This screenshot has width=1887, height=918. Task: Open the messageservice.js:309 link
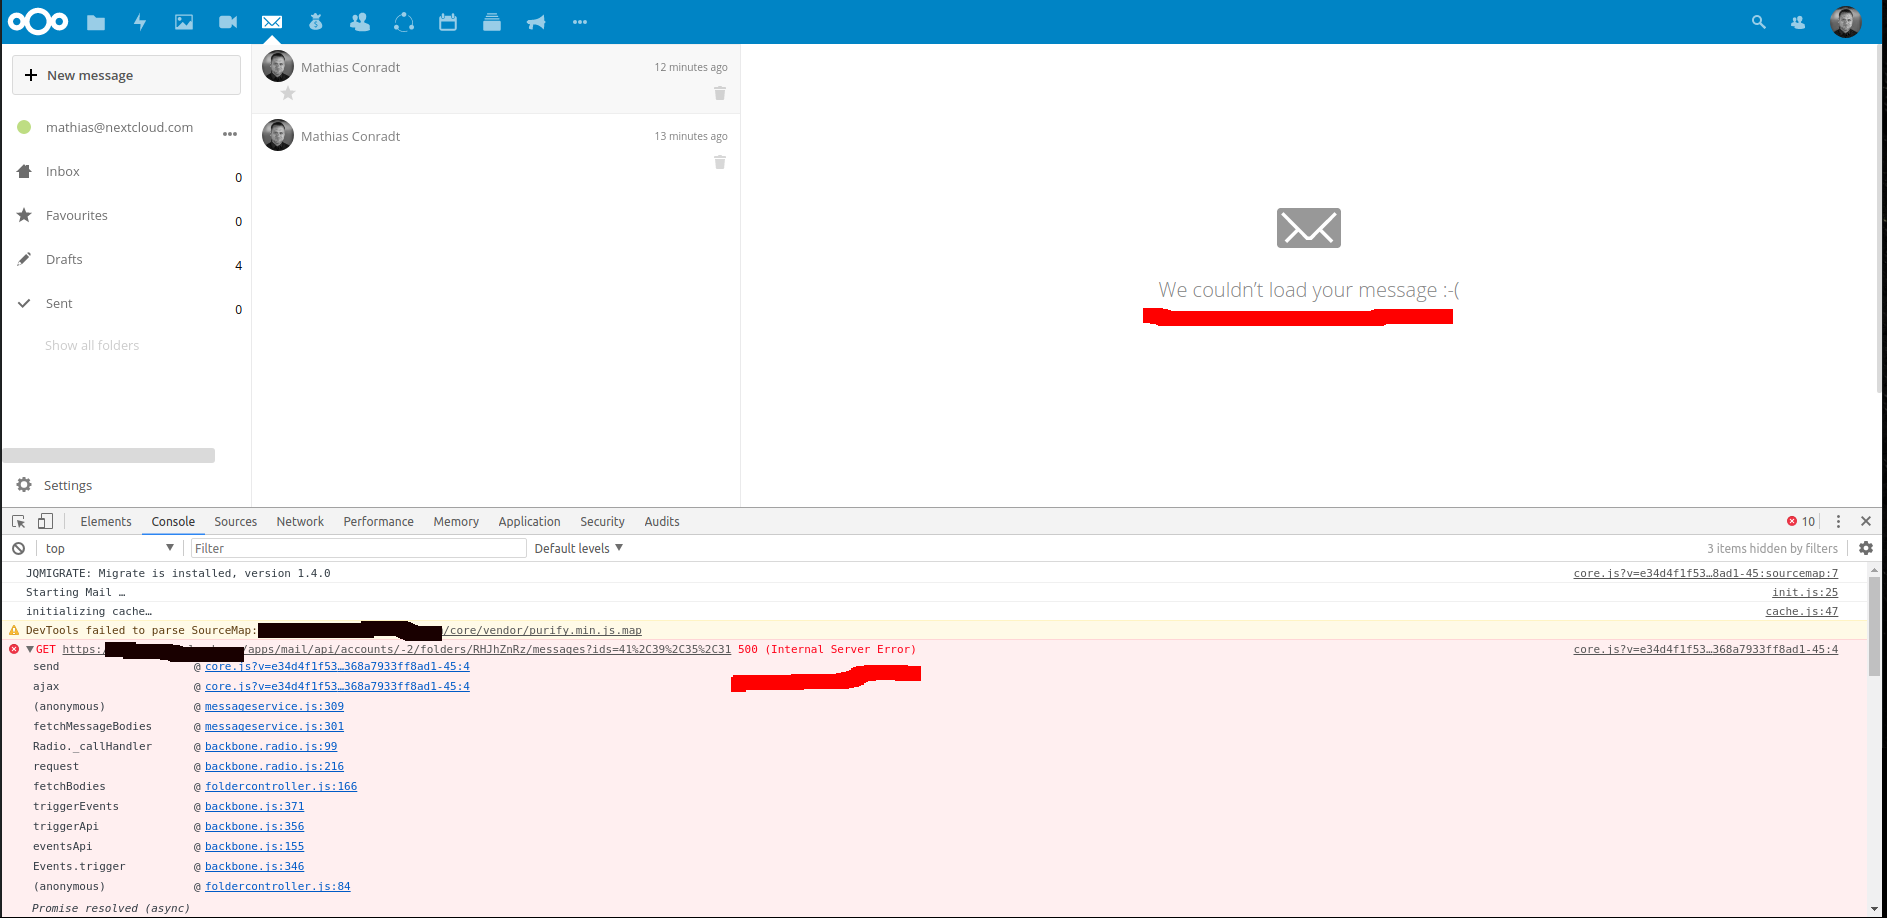(x=274, y=707)
